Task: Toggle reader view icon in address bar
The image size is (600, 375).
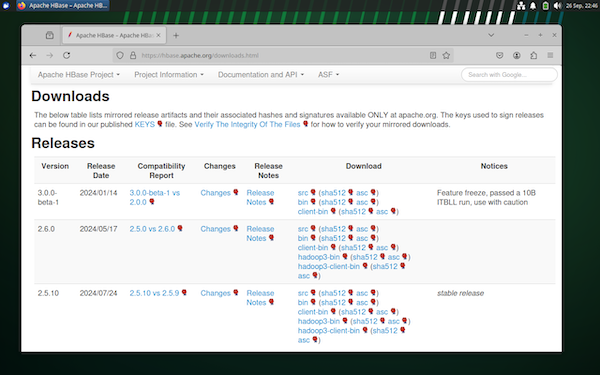Action: point(433,55)
